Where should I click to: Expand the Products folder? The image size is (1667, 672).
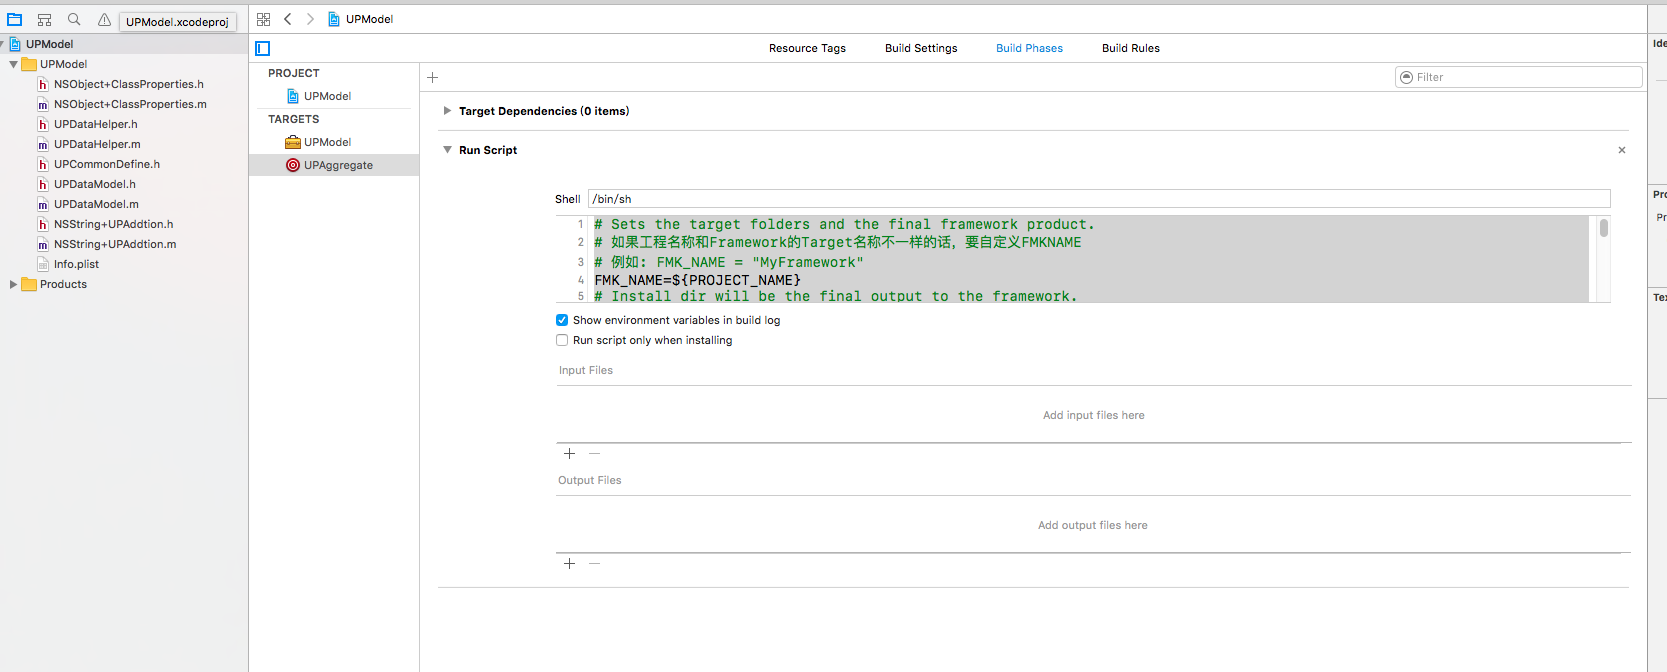pos(13,284)
